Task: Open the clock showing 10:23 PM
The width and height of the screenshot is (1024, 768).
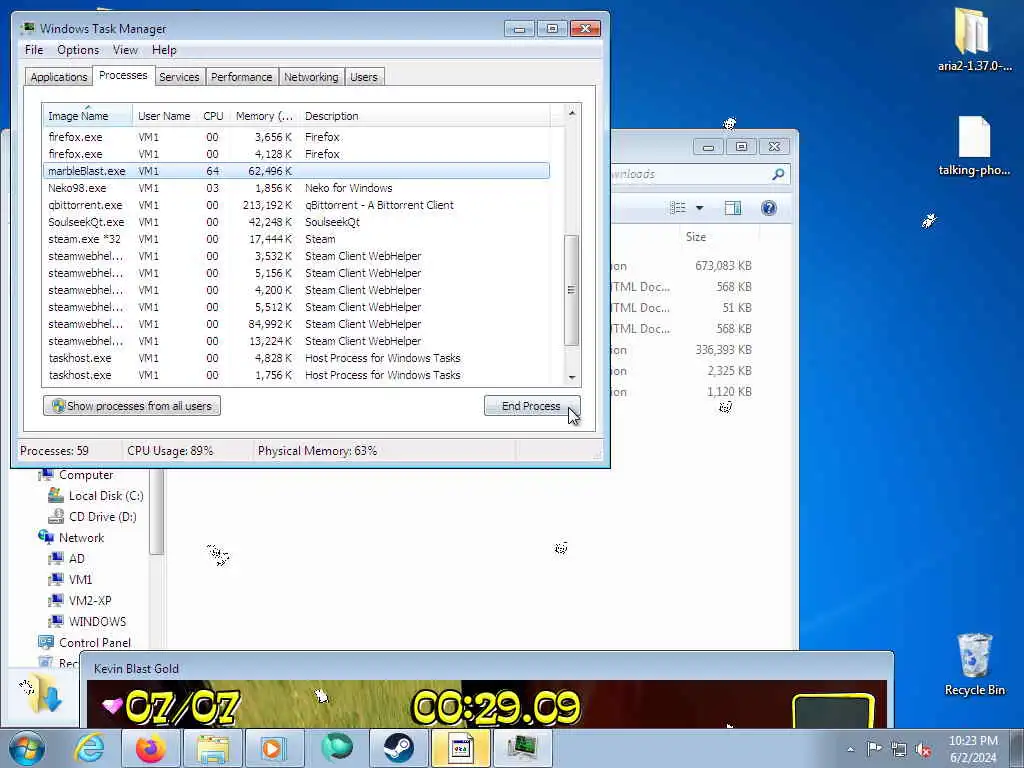Action: click(972, 749)
